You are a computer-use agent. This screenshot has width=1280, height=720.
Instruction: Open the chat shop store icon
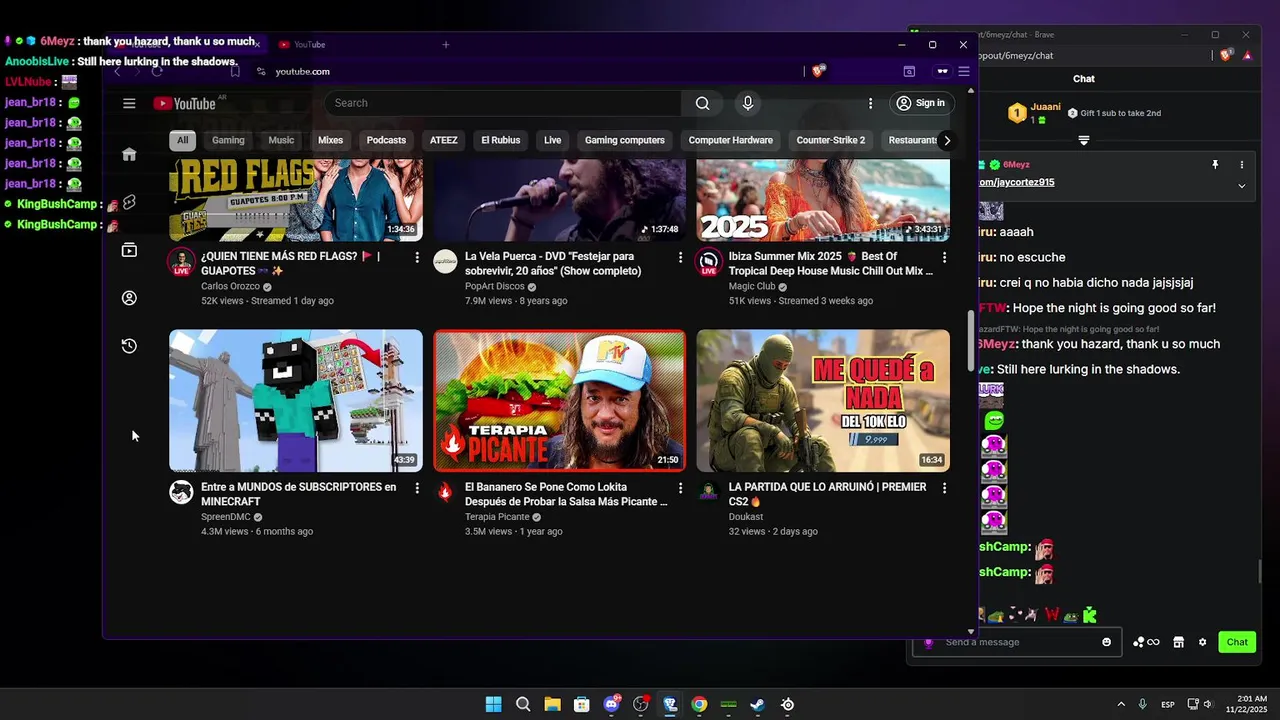pyautogui.click(x=1178, y=642)
